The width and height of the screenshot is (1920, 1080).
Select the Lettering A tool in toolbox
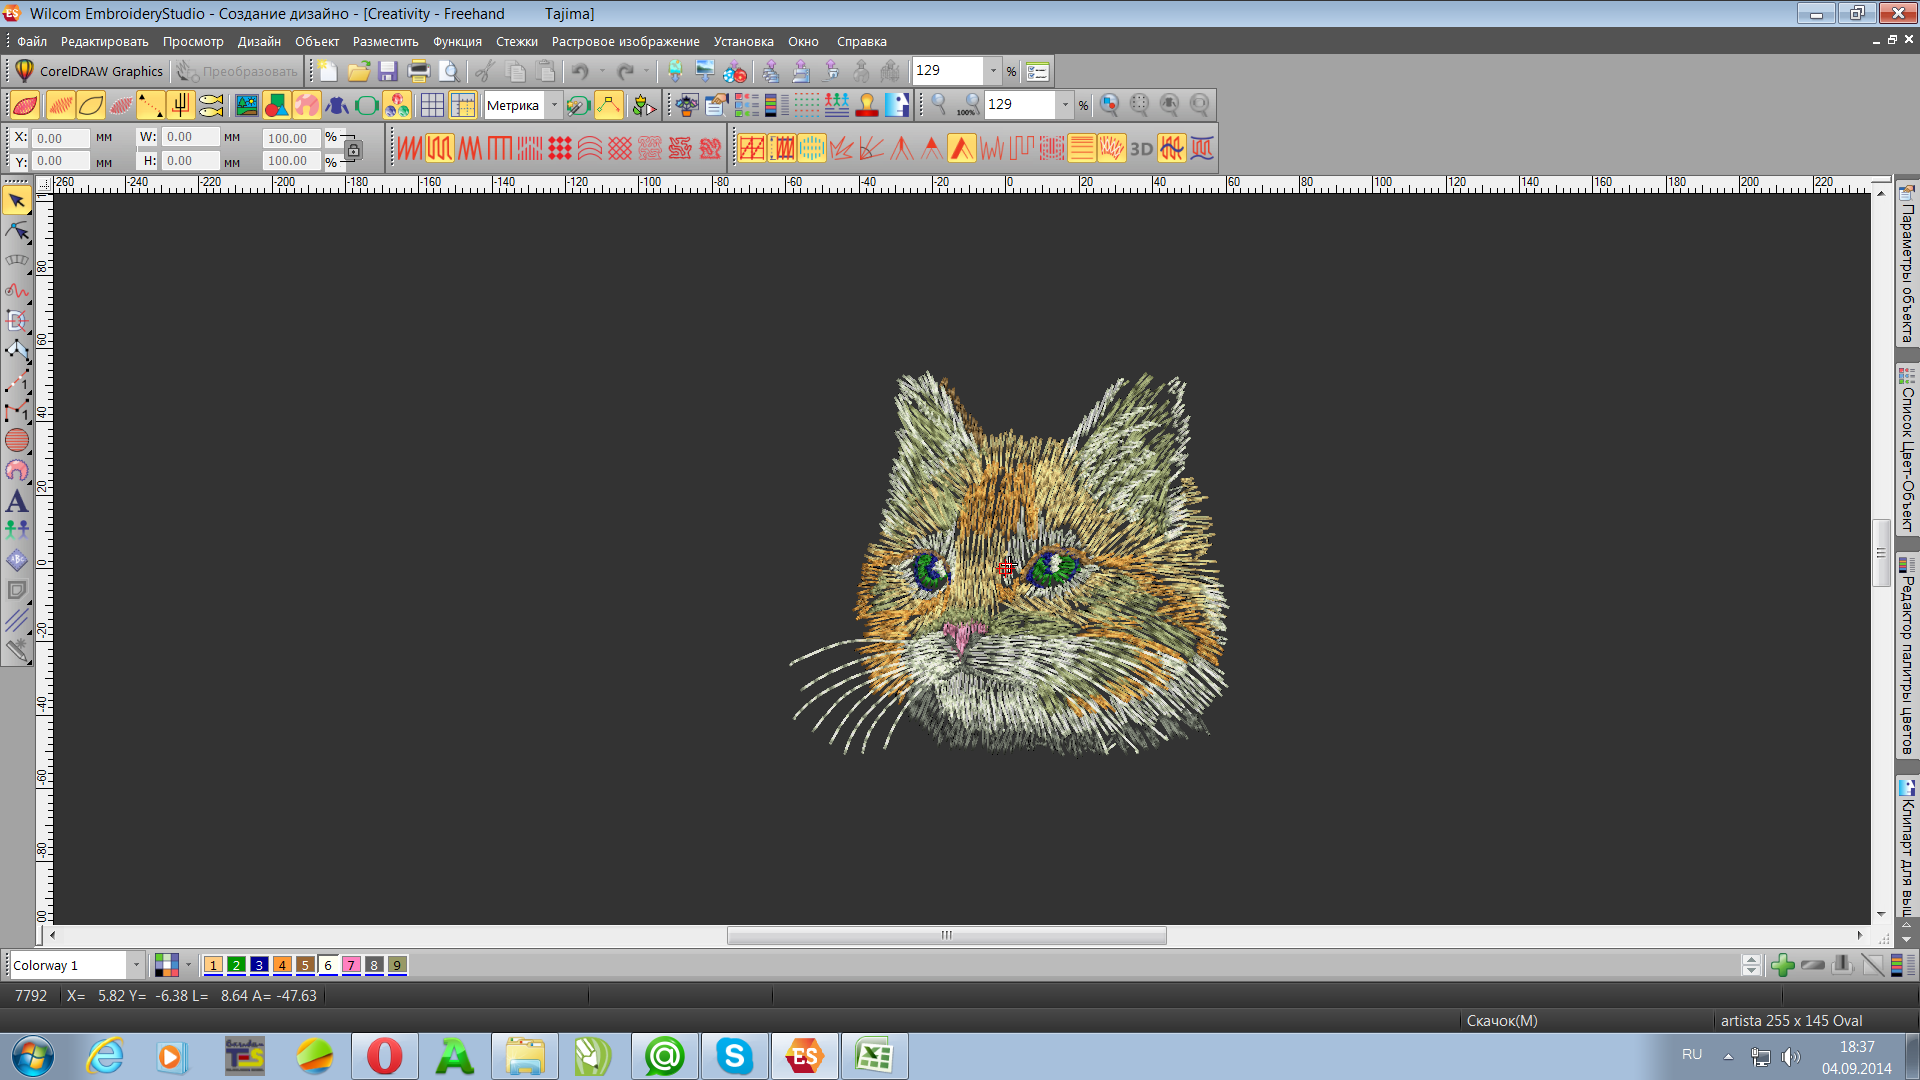click(17, 501)
